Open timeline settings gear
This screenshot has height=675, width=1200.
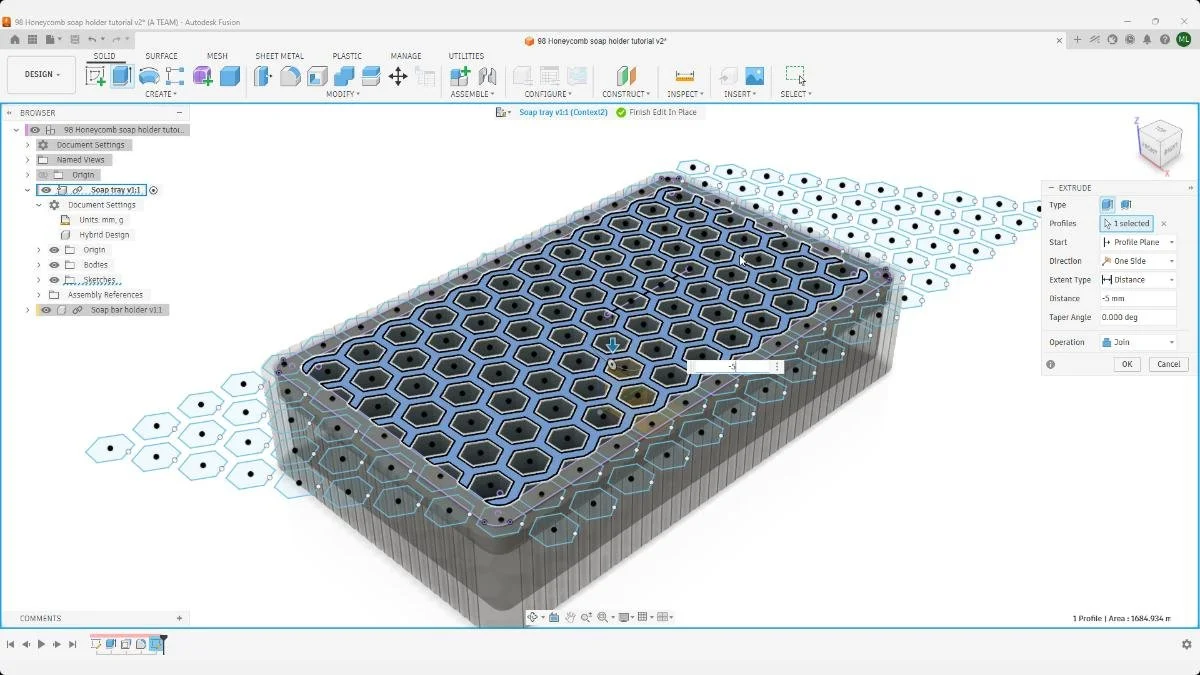(x=1186, y=644)
